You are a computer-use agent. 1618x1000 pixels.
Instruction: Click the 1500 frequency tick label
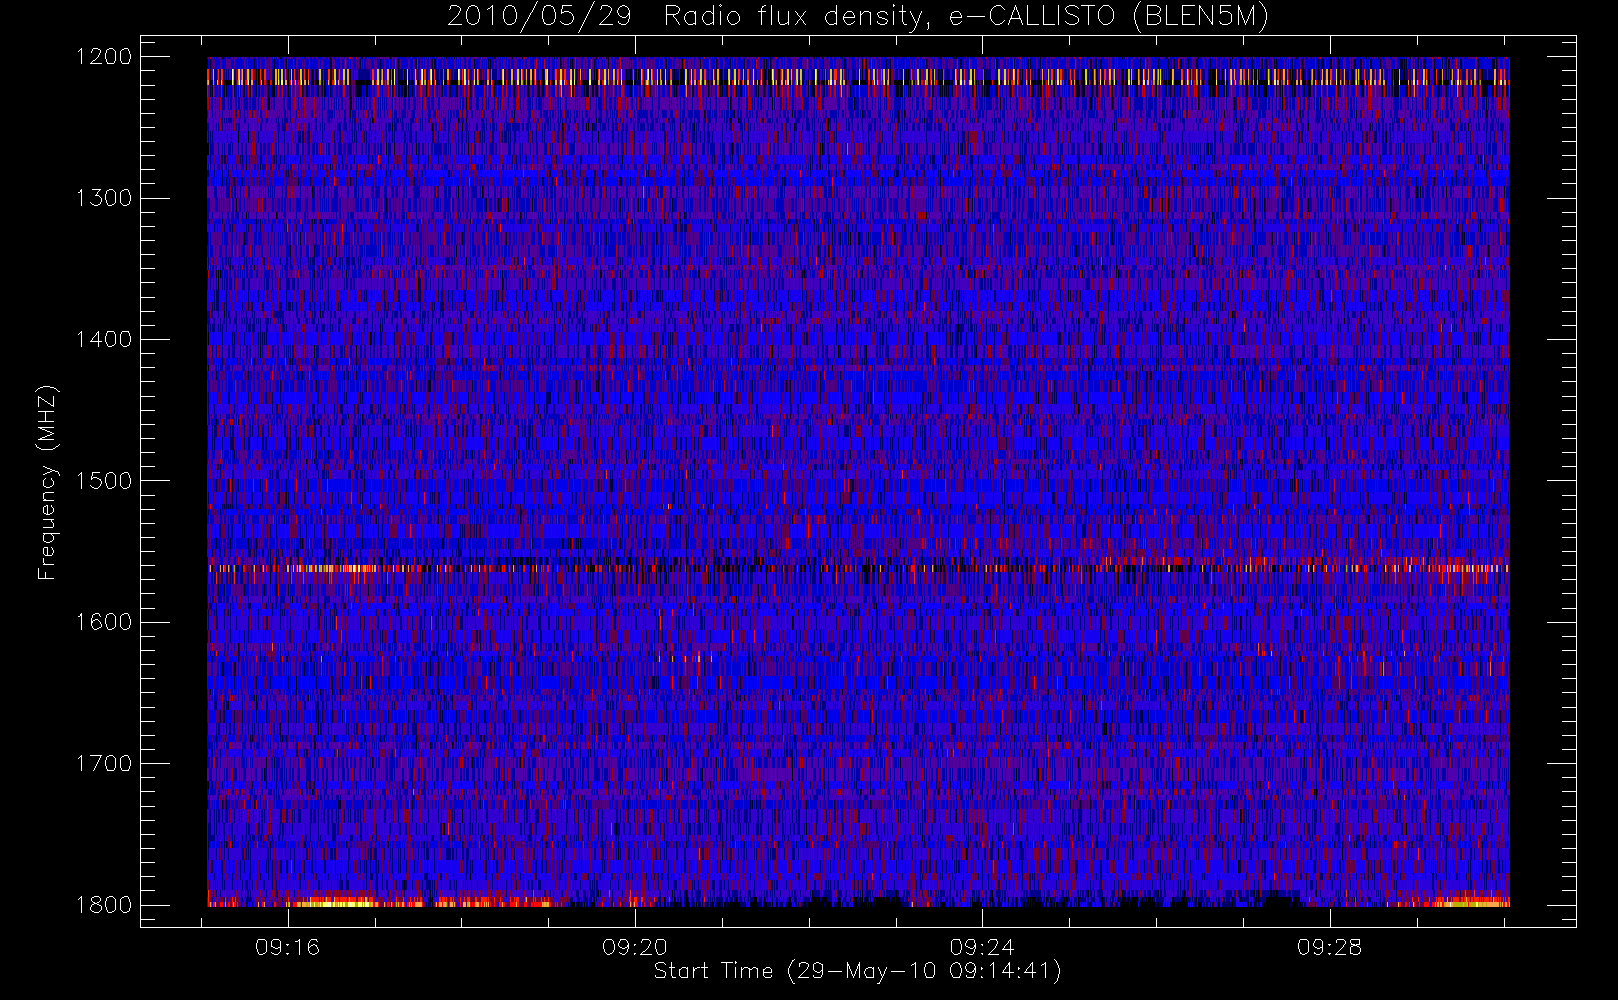(x=104, y=481)
